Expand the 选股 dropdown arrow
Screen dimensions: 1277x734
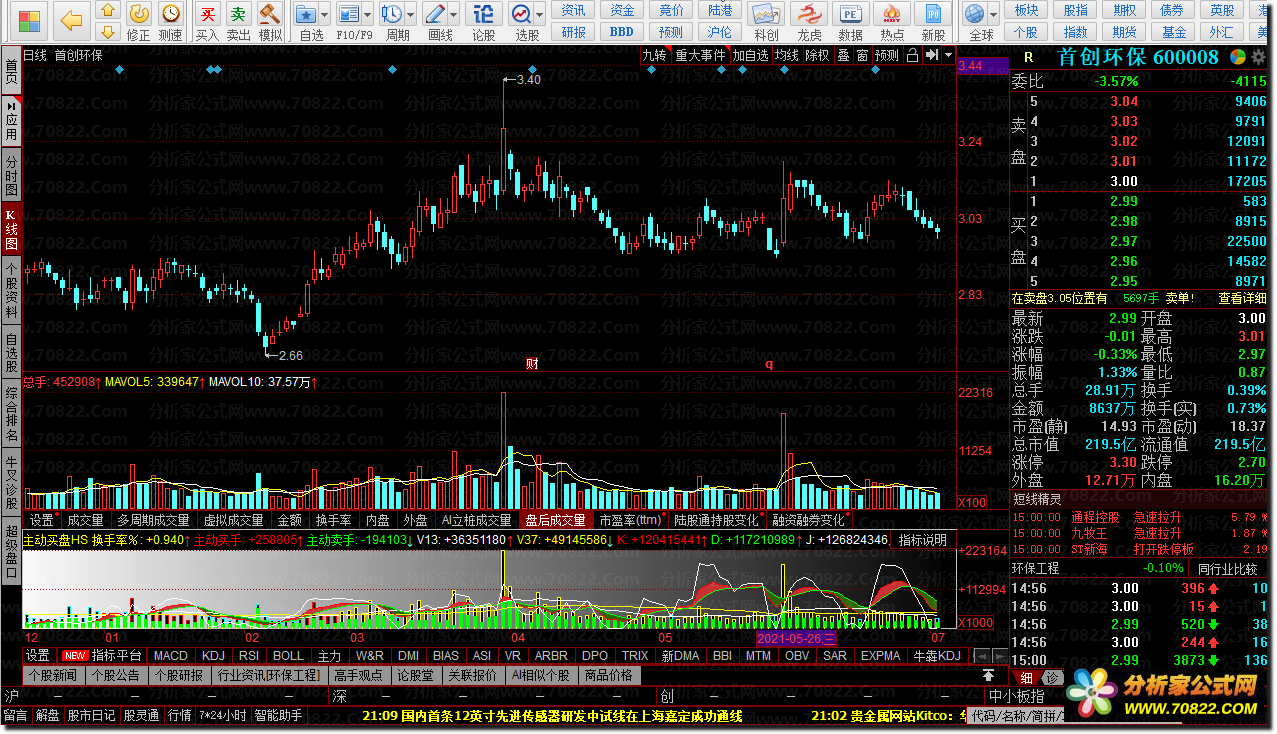tap(540, 14)
